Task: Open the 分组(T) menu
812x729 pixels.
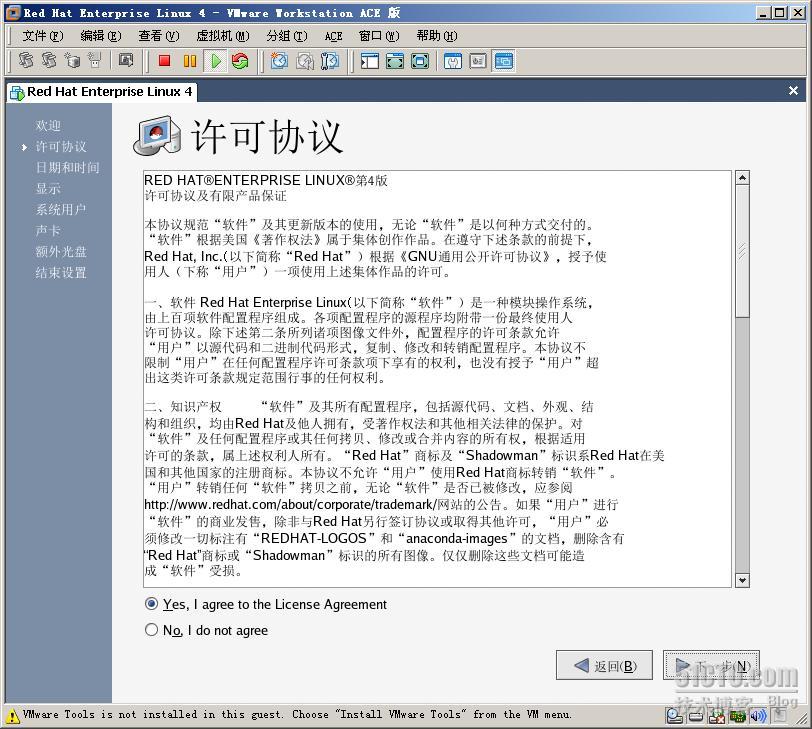Action: click(x=286, y=36)
